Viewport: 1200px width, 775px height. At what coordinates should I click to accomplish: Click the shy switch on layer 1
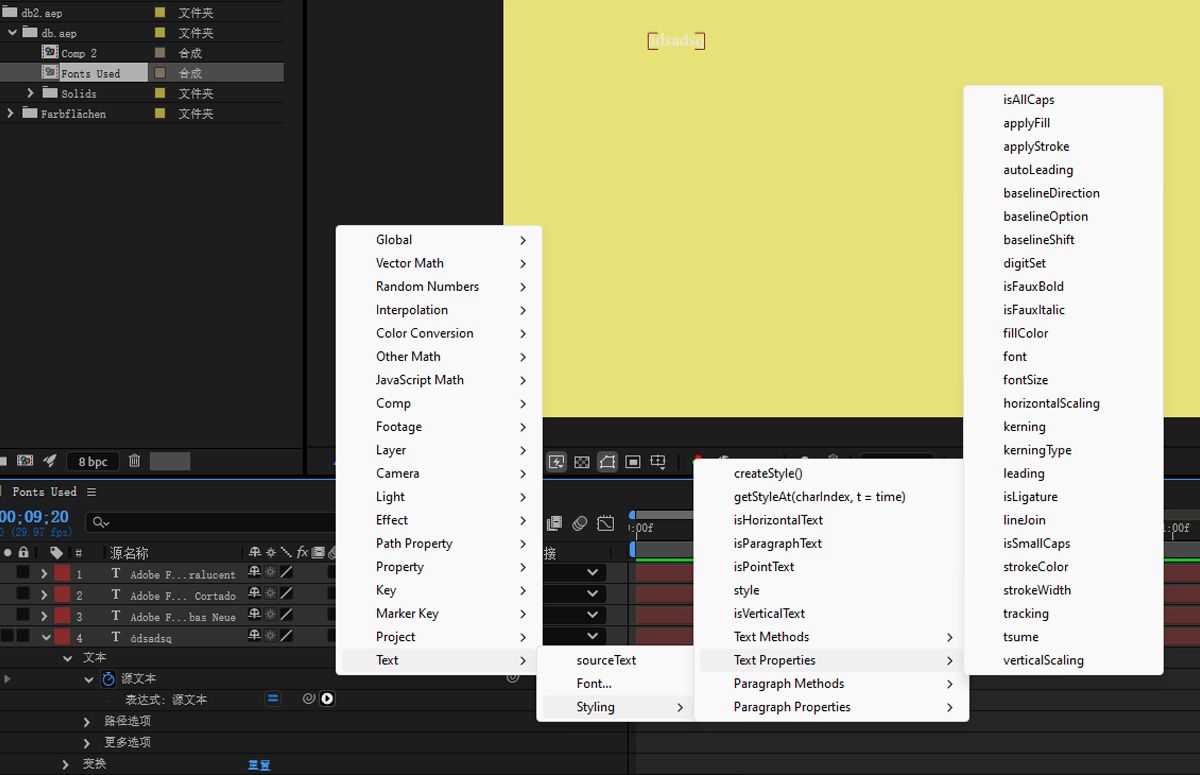255,573
